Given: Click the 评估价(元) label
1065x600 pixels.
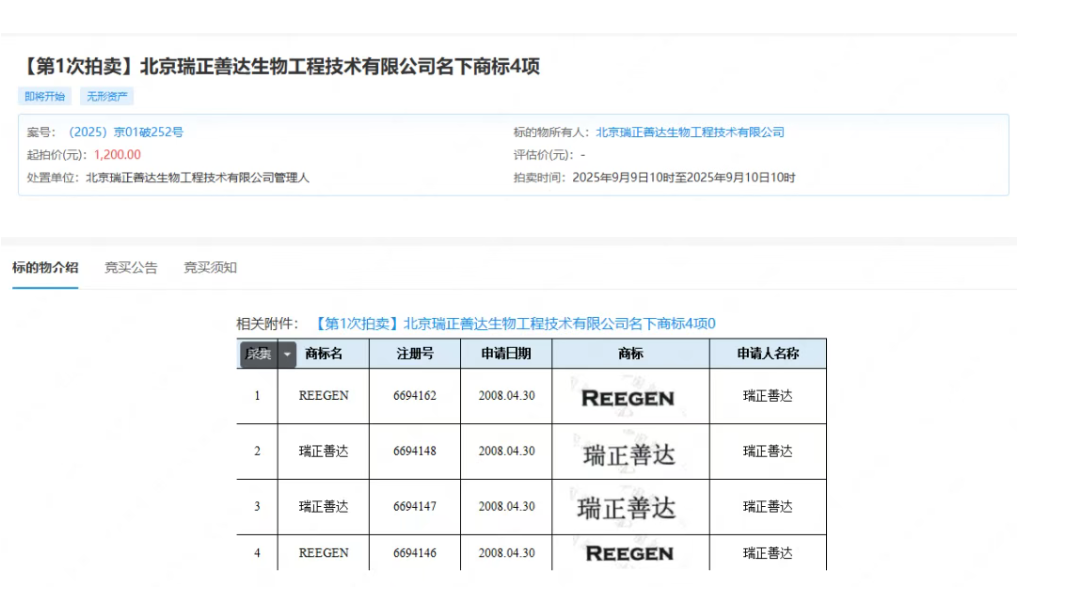Looking at the screenshot, I should tap(543, 155).
